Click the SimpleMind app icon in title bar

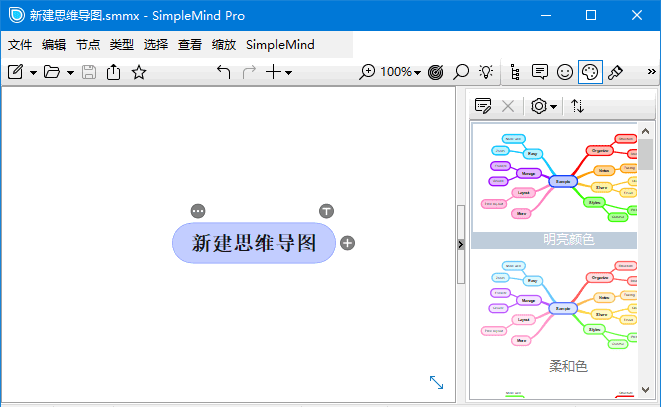pos(17,15)
